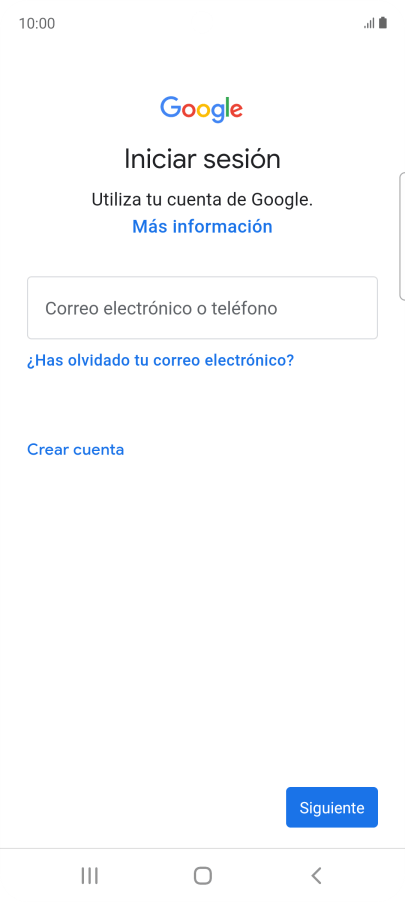Click the lowercase blue g in Google logo
This screenshot has height=902, width=405.
click(217, 113)
